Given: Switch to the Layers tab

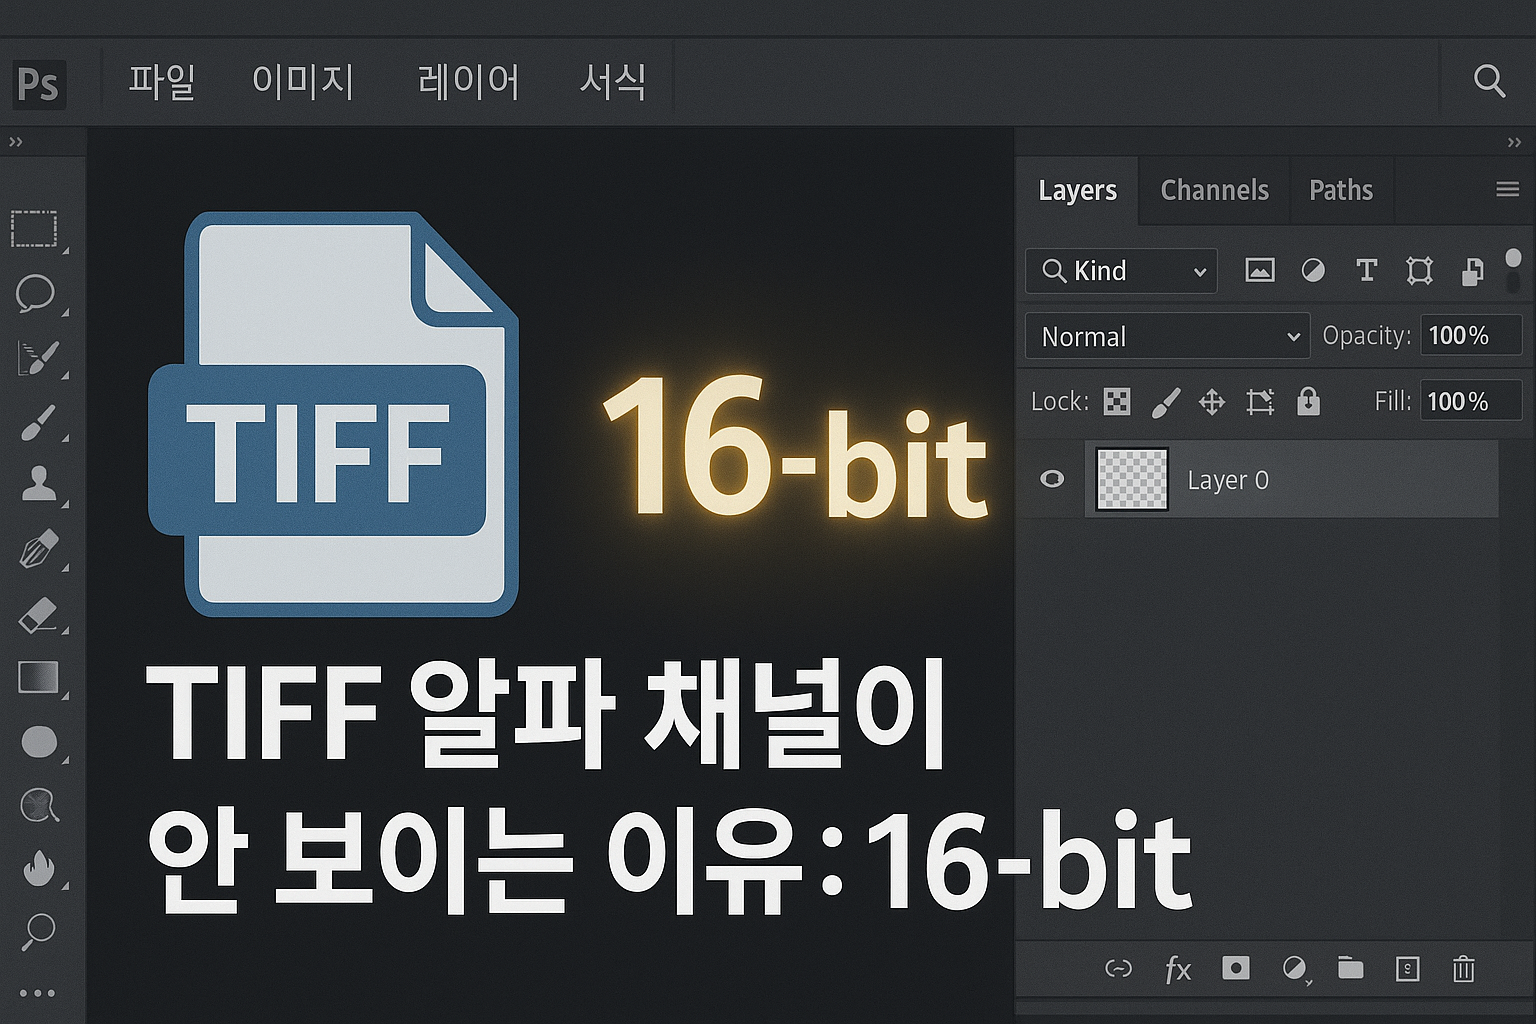Looking at the screenshot, I should coord(1077,190).
